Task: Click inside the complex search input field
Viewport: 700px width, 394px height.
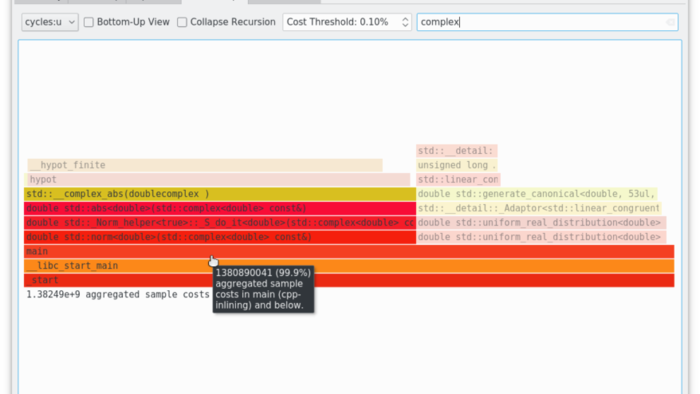Action: click(x=547, y=22)
